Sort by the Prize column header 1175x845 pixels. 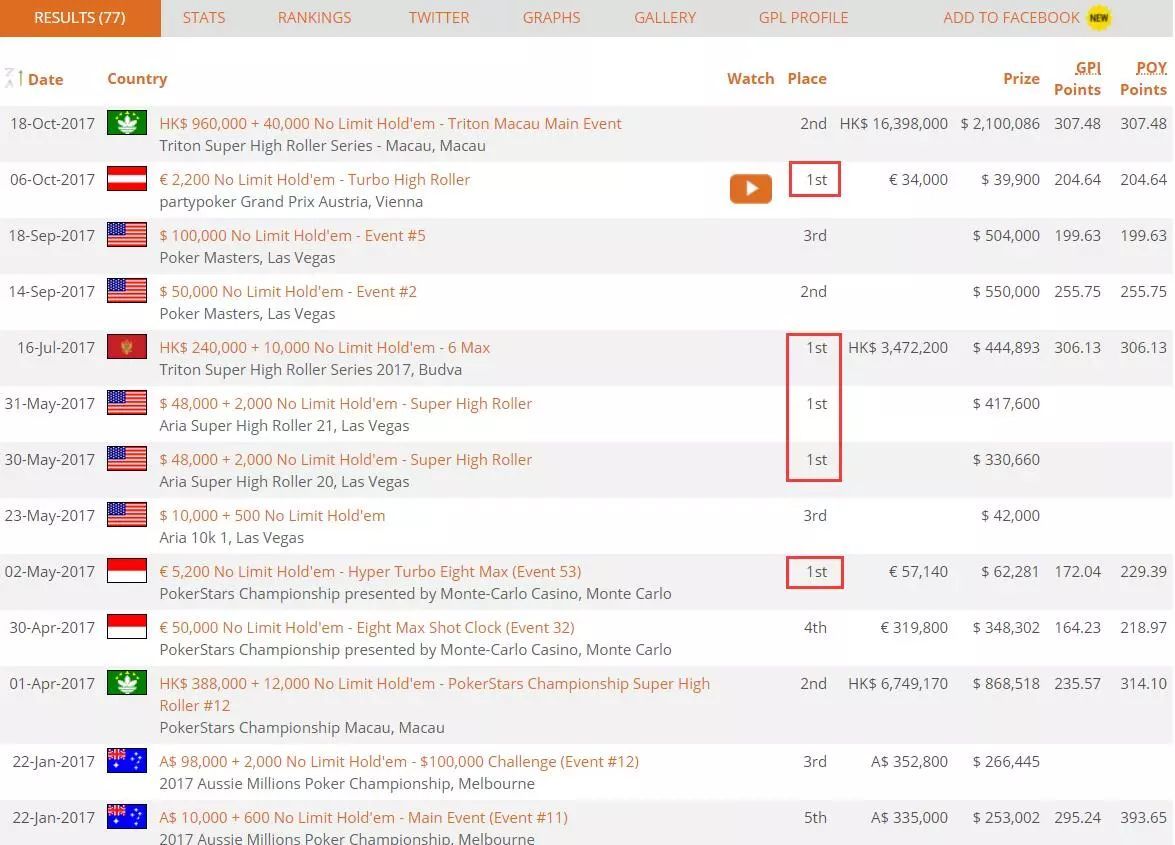tap(1021, 79)
